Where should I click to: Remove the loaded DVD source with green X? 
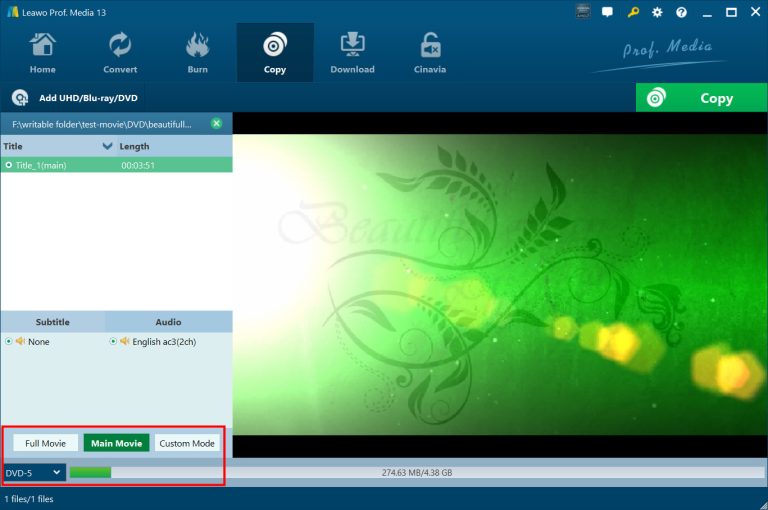[x=216, y=123]
